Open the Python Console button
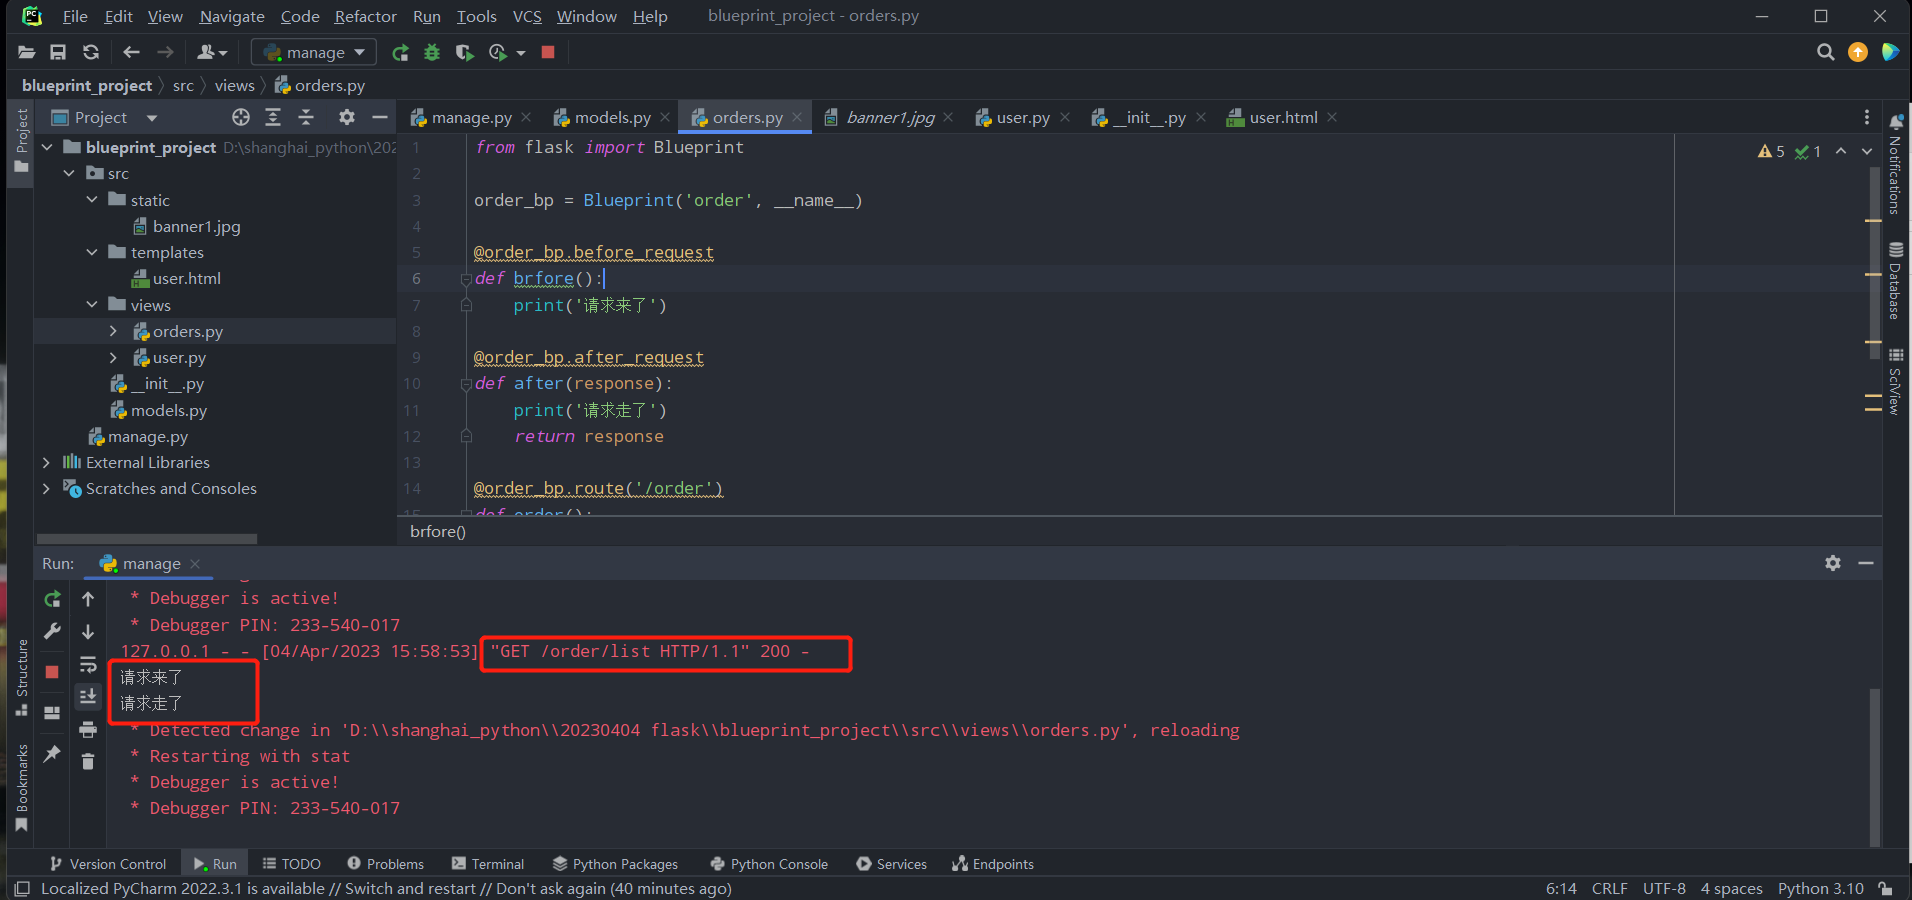The height and width of the screenshot is (900, 1912). click(x=769, y=864)
